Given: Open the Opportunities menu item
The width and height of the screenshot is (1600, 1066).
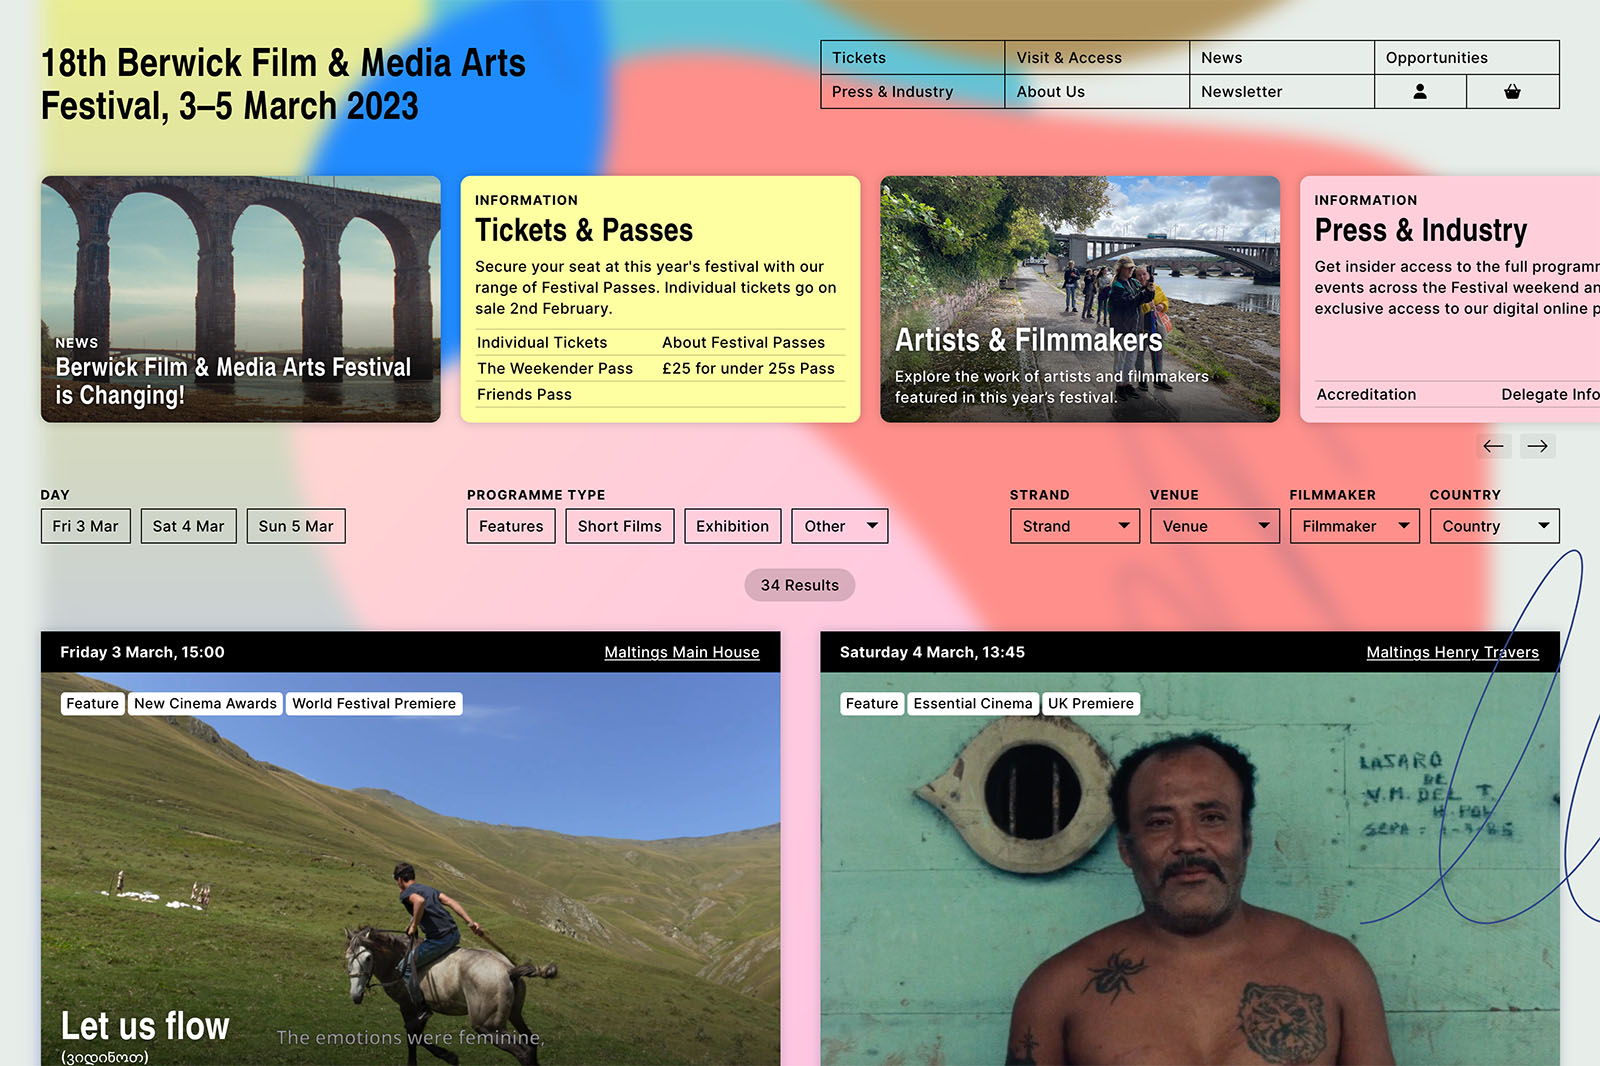Looking at the screenshot, I should 1467,58.
